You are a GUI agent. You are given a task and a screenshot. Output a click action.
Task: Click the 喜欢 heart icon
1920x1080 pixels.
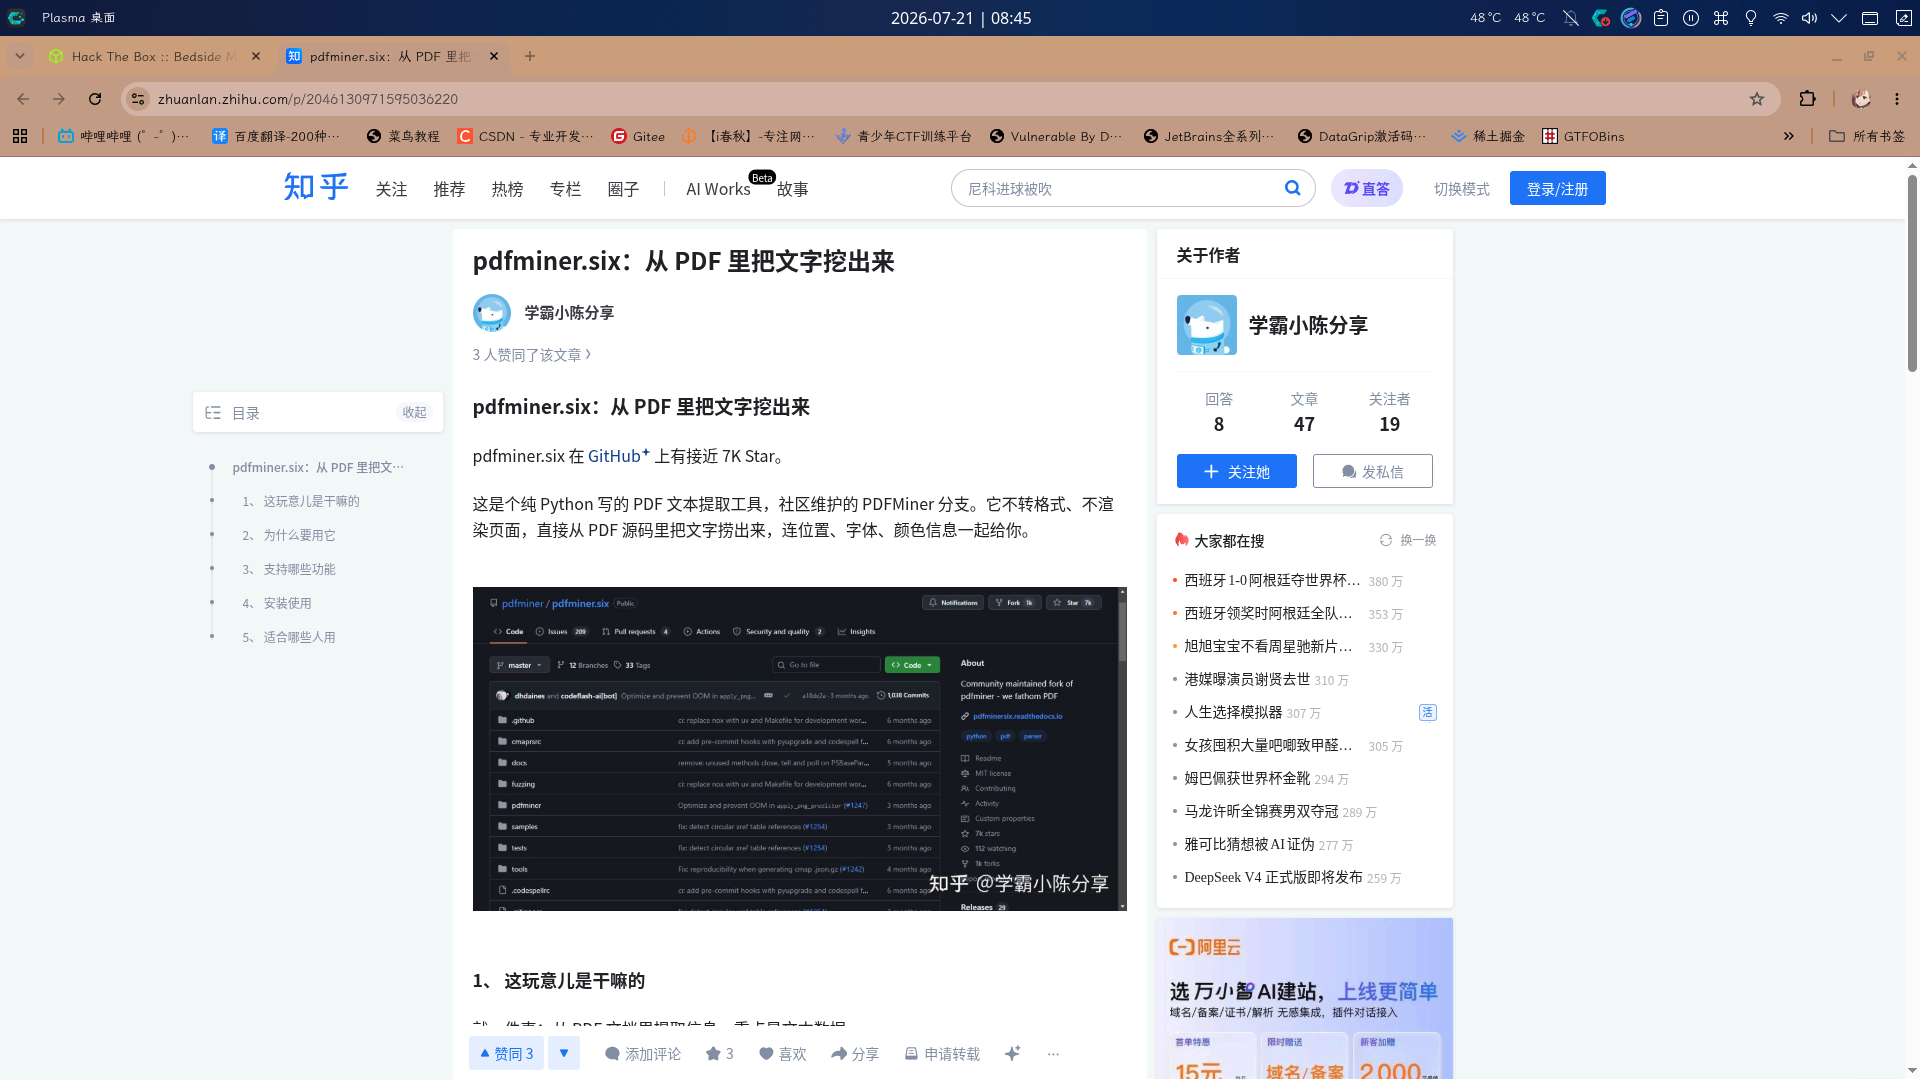[766, 1053]
